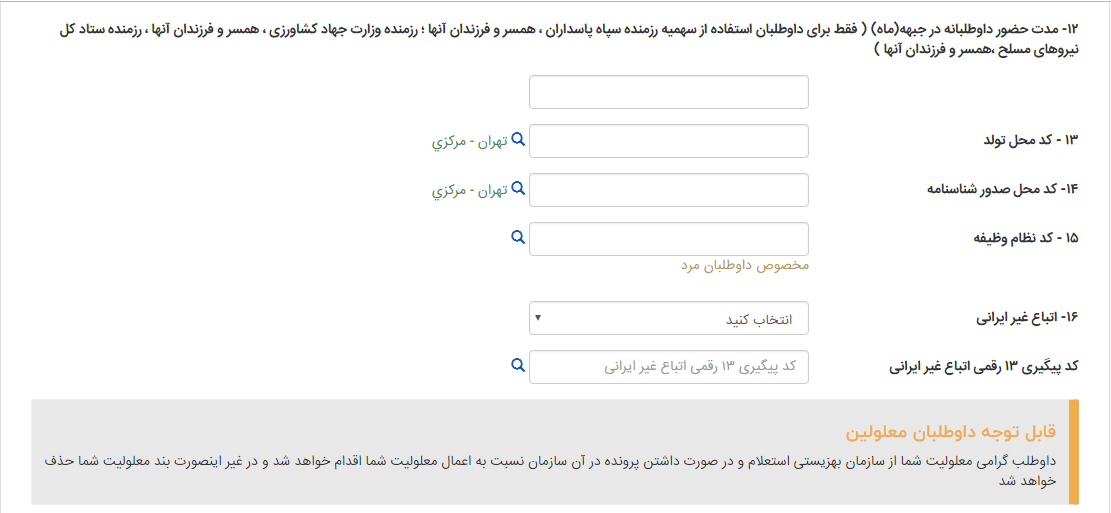
Task: Click the کد نظام وظیفه input field
Action: (x=669, y=239)
